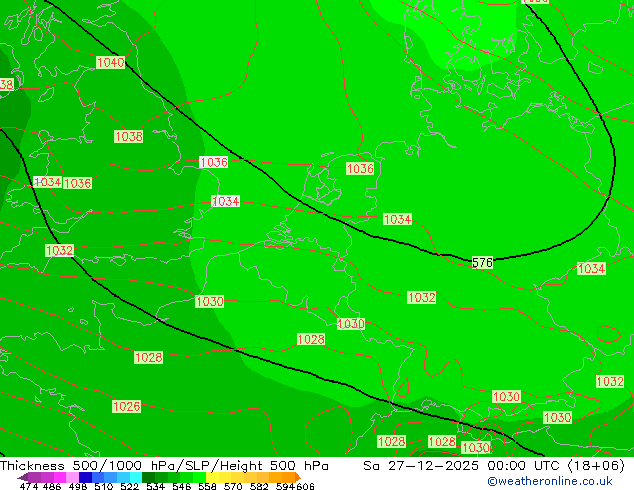Click the 582 legend value

pyautogui.click(x=259, y=486)
